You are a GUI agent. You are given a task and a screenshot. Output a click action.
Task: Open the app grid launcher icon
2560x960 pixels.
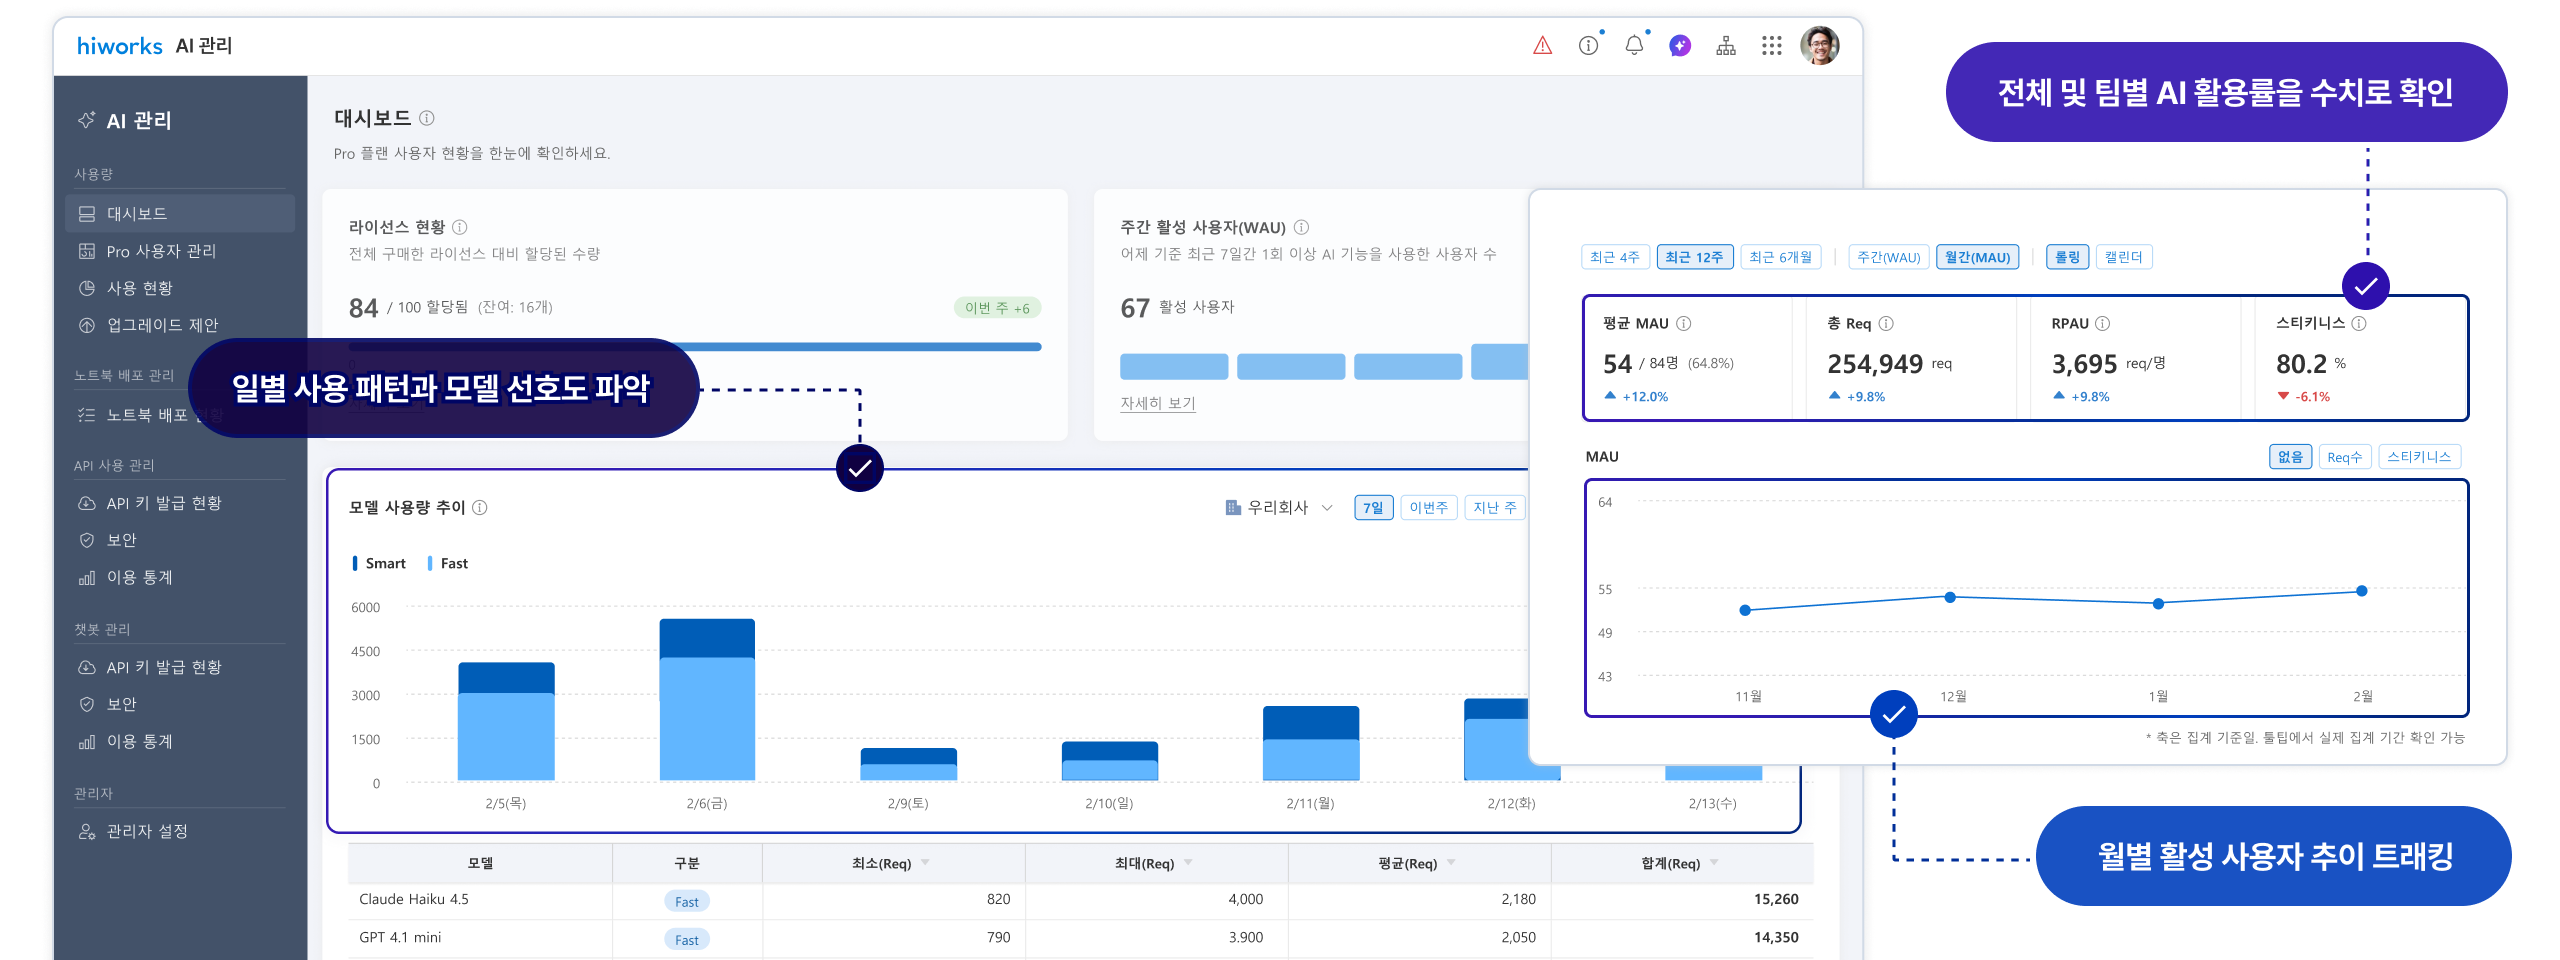coord(1772,45)
